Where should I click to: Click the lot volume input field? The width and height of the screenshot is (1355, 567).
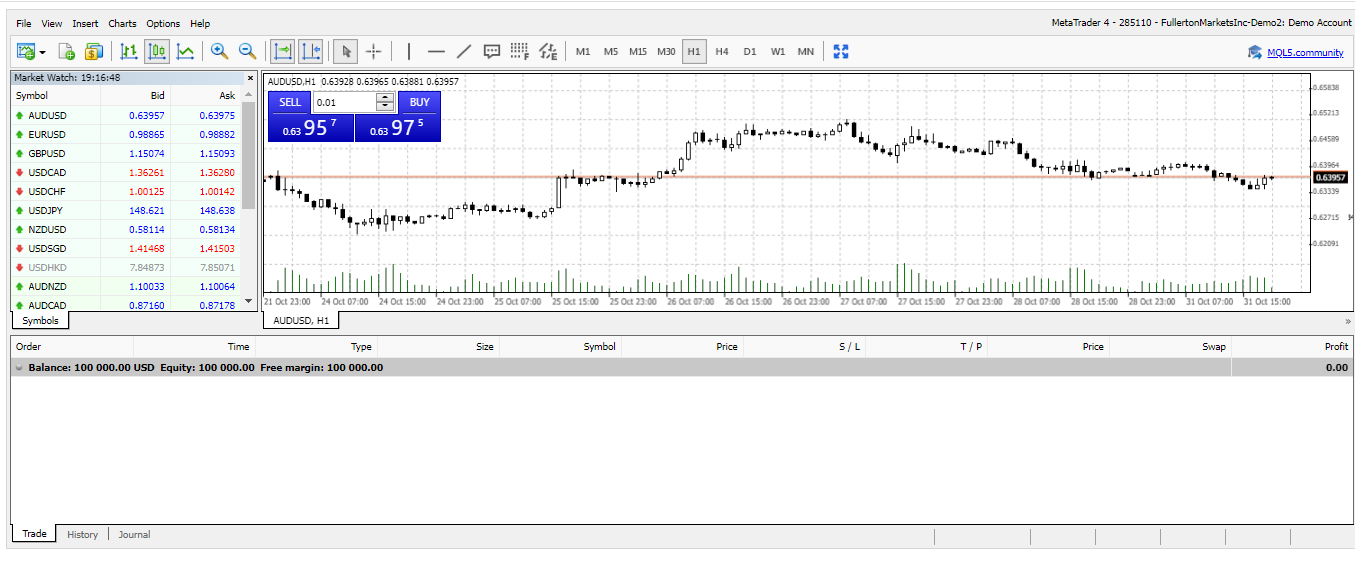344,102
